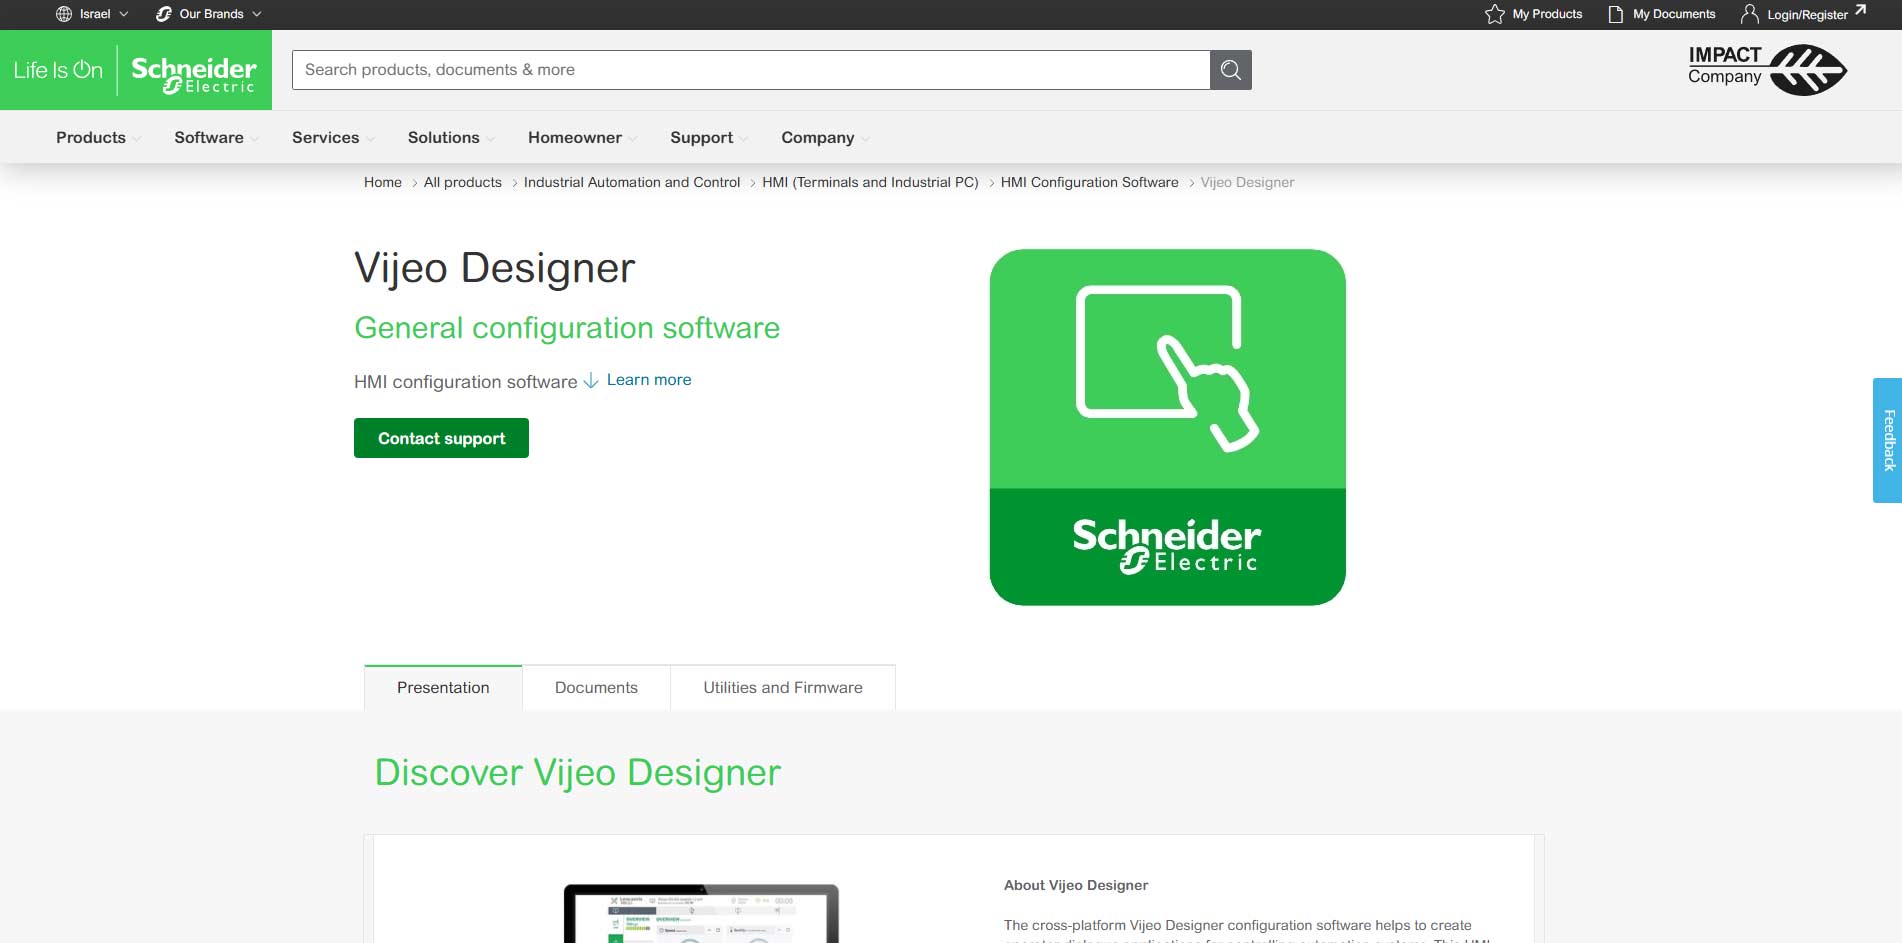Click the My Documents page icon
Image resolution: width=1902 pixels, height=943 pixels.
[1615, 14]
